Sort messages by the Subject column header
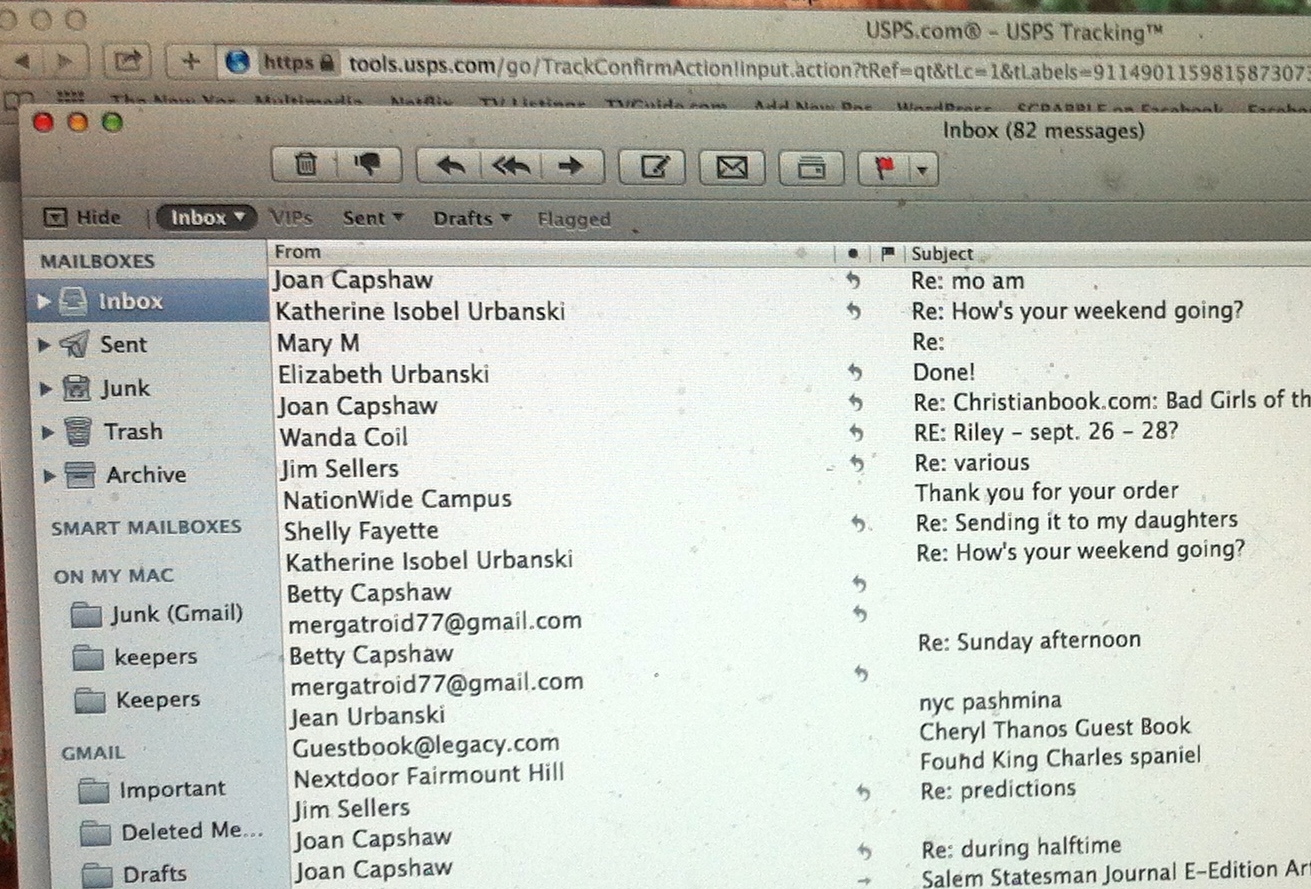The image size is (1311, 889). 942,254
